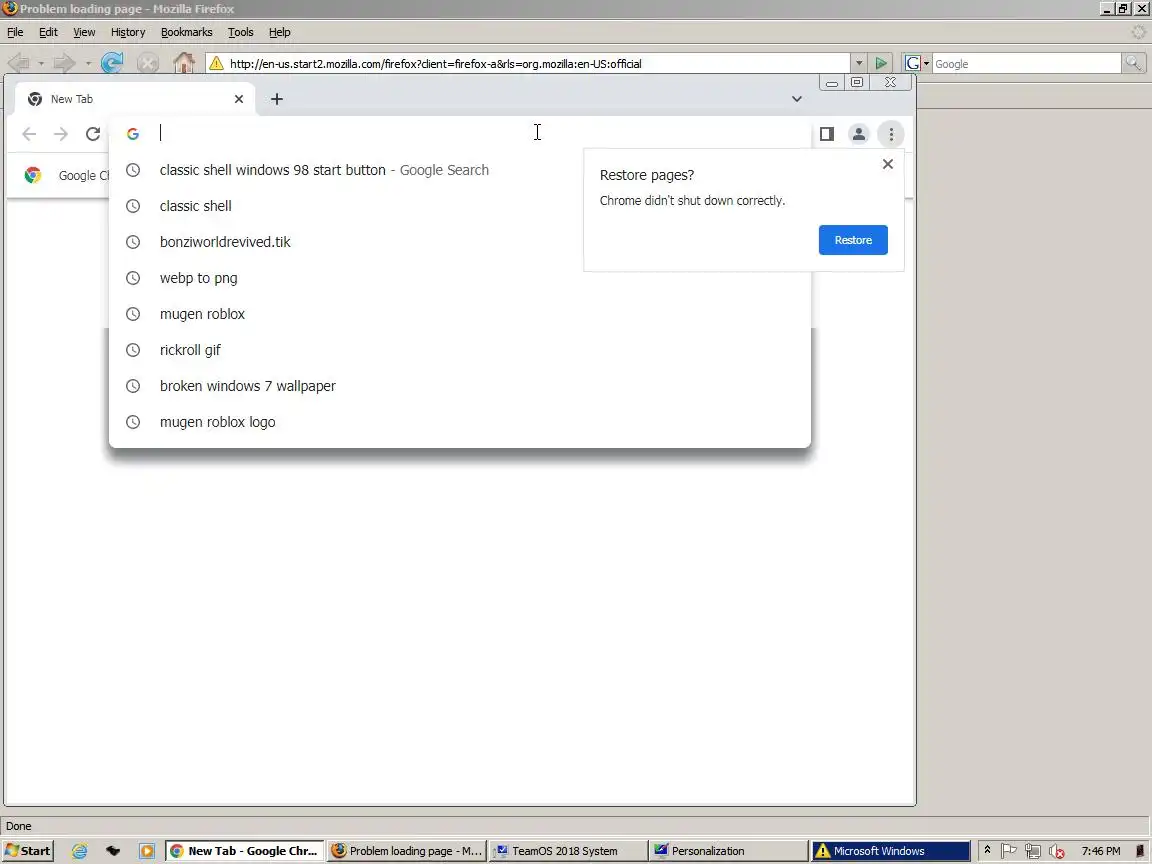Go forward using Firefox forward arrow
The height and width of the screenshot is (864, 1152).
pos(65,63)
